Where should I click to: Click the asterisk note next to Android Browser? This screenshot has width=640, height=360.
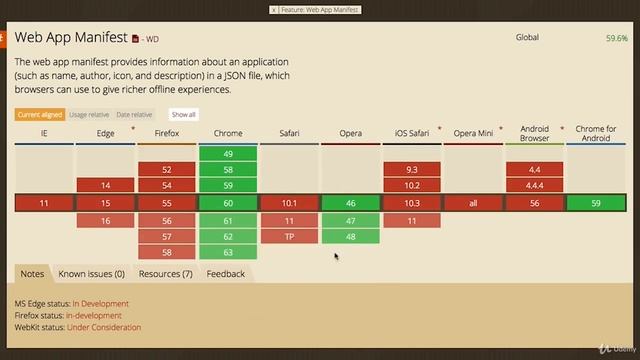pyautogui.click(x=562, y=129)
